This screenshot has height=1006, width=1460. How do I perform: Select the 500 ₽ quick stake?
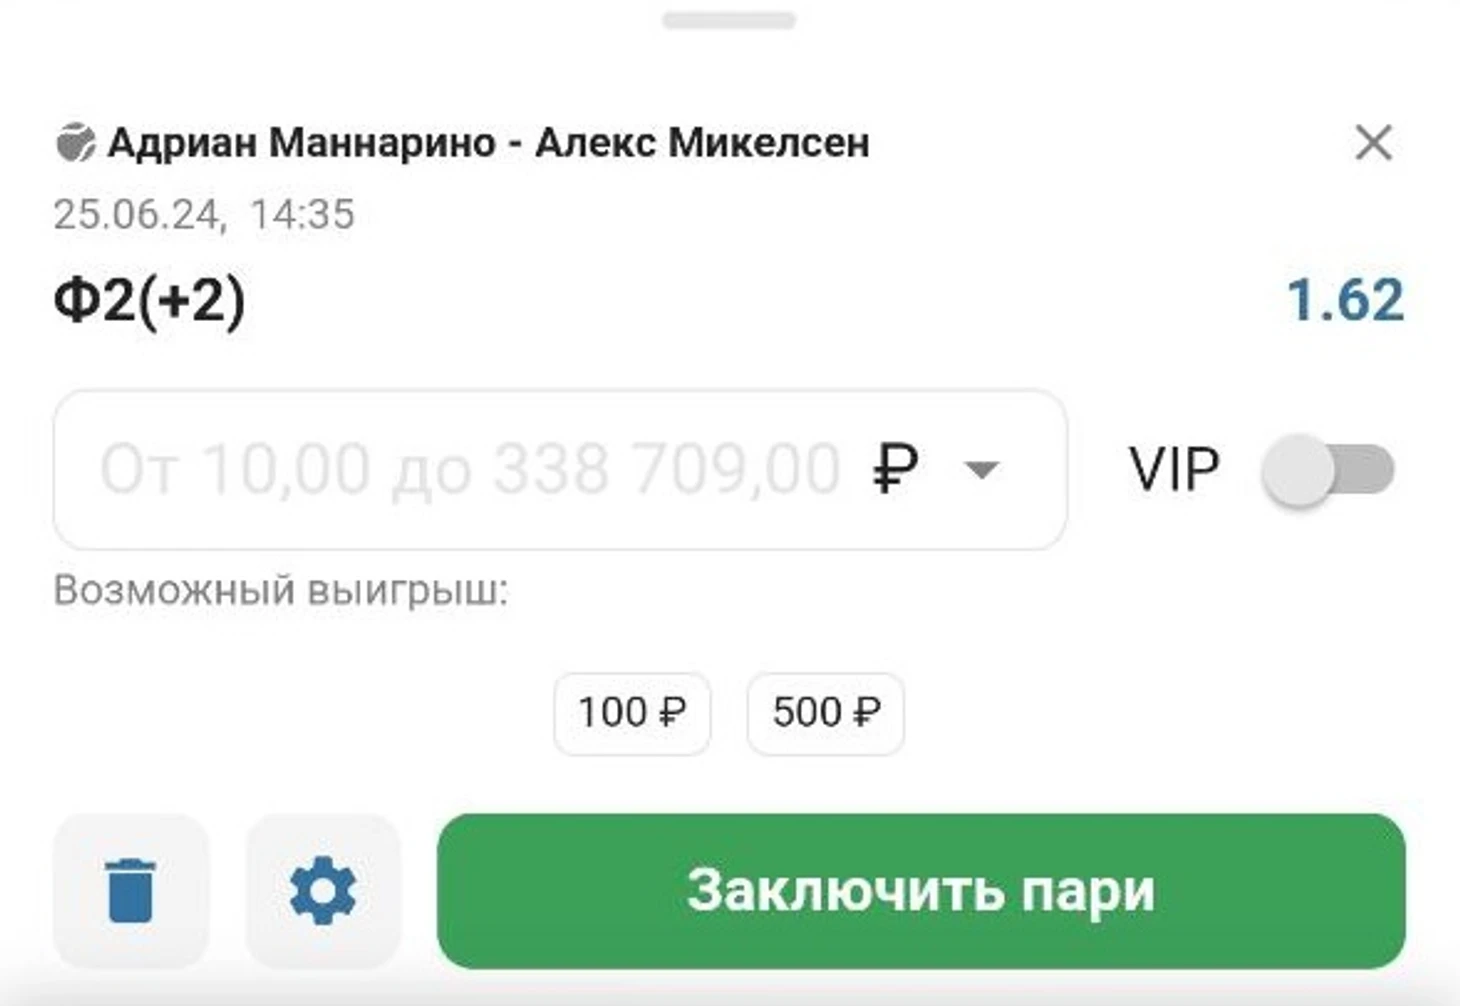(826, 713)
